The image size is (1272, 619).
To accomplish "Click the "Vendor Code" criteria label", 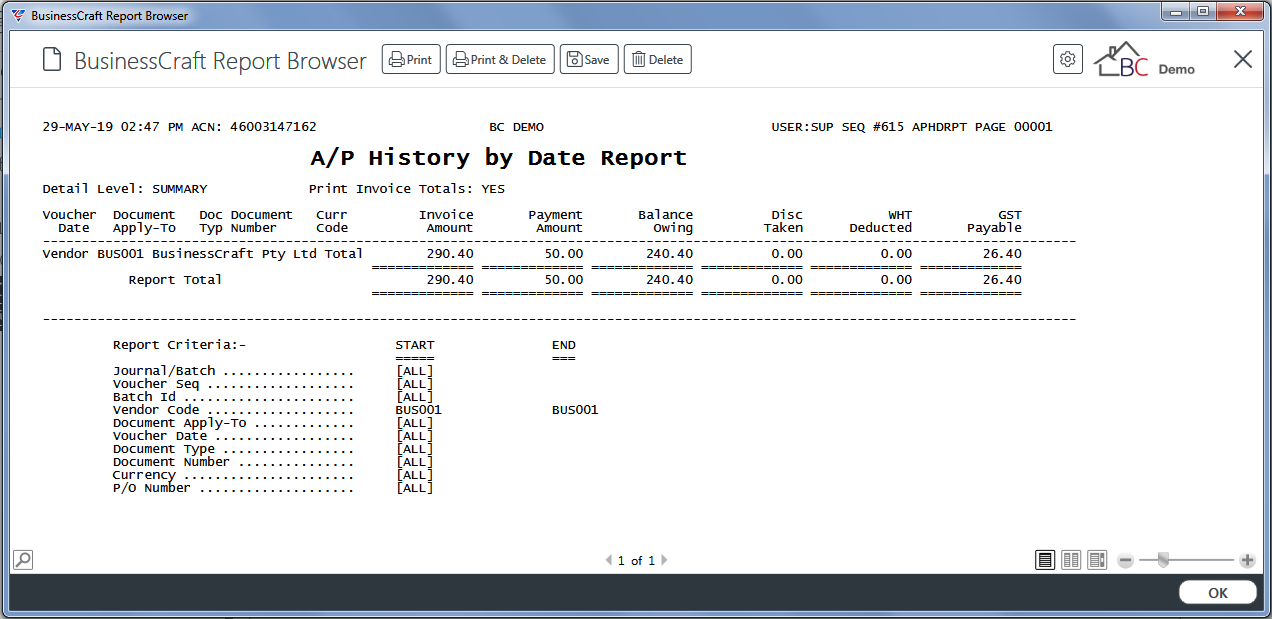I will (x=156, y=410).
